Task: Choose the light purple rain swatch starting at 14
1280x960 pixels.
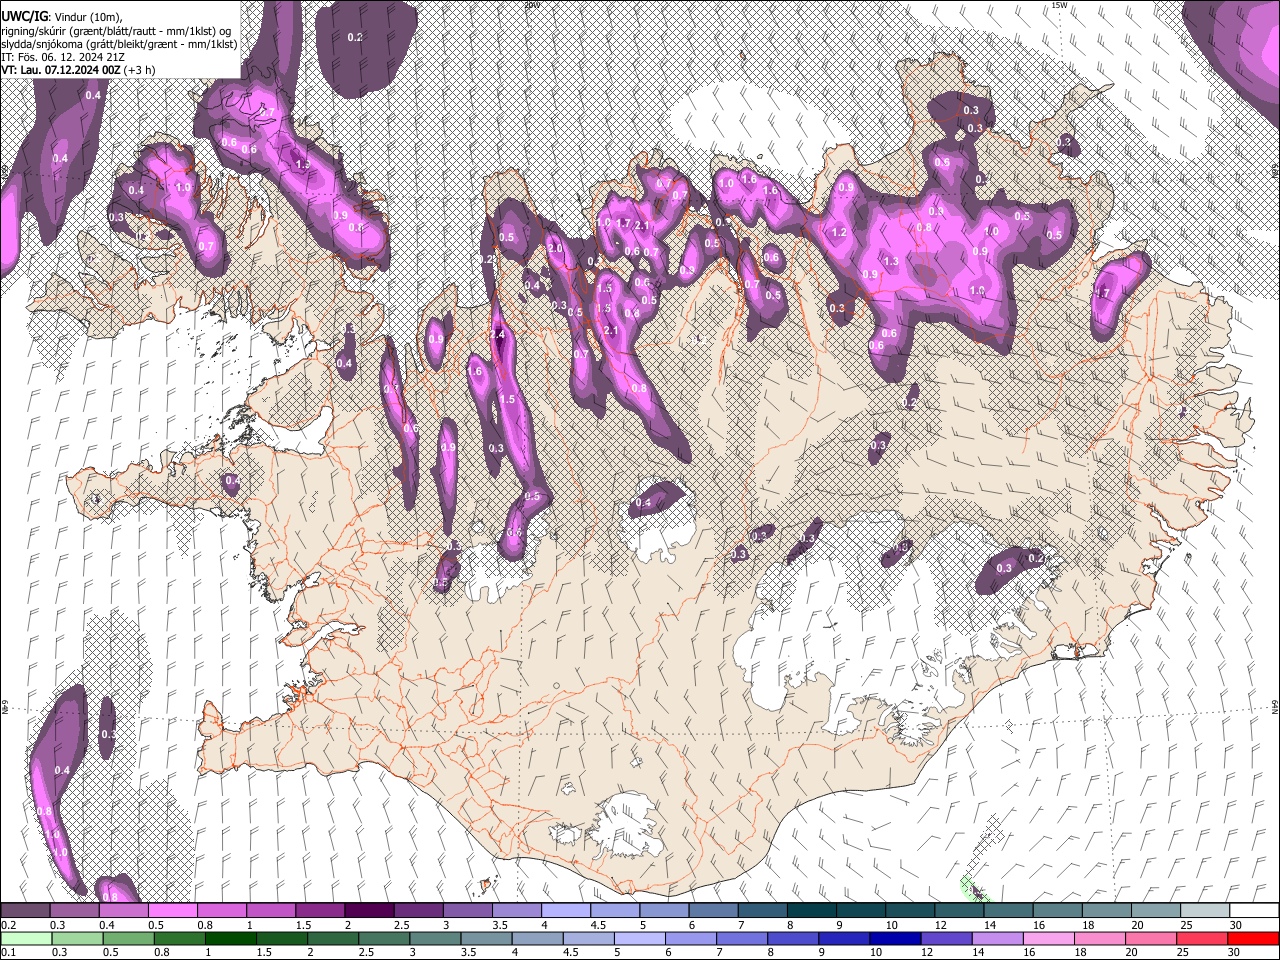Action: click(998, 938)
